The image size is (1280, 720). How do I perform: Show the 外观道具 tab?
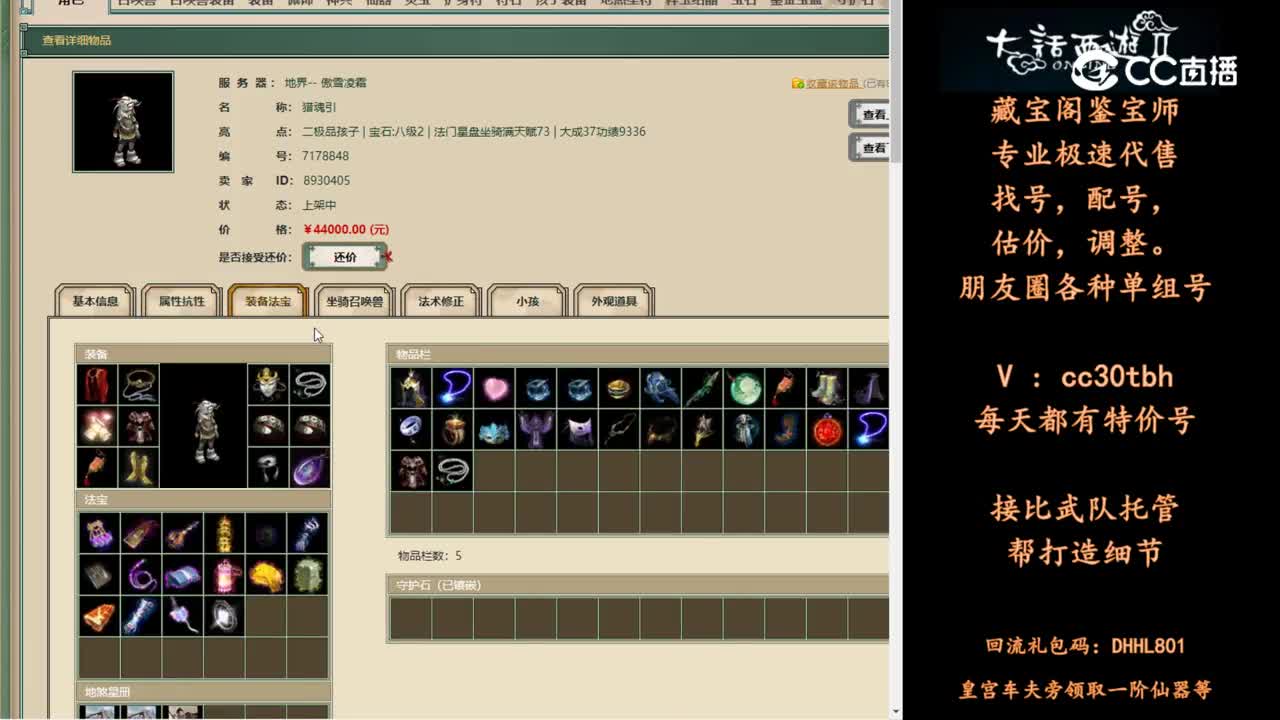(613, 301)
